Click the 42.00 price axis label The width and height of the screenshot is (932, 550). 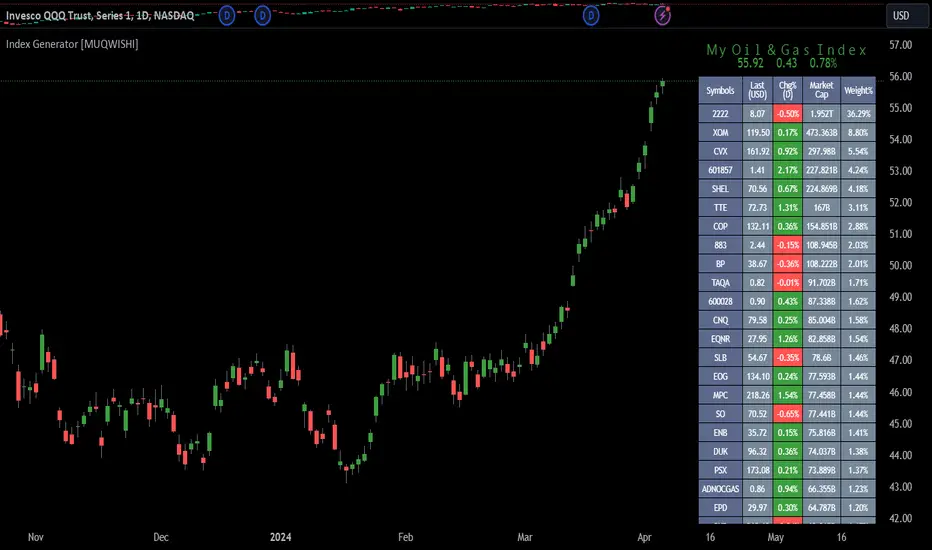pos(900,518)
